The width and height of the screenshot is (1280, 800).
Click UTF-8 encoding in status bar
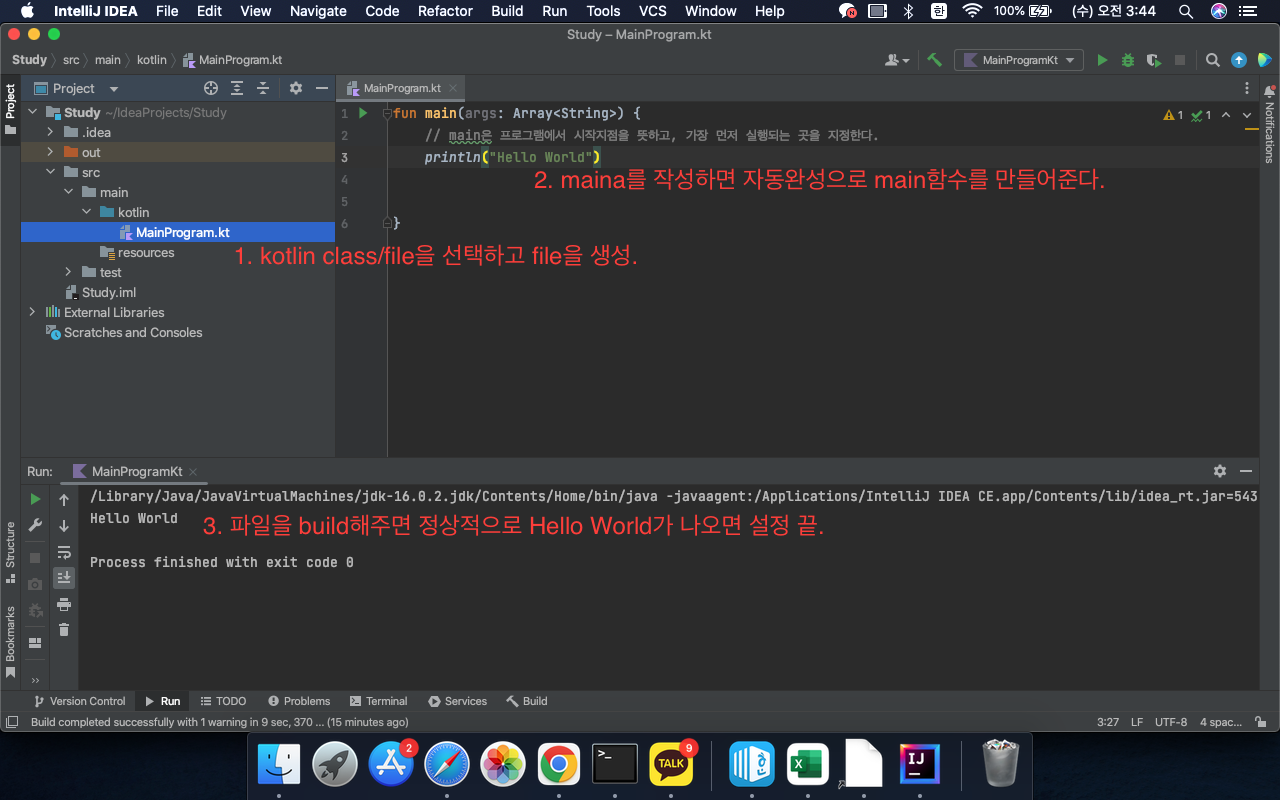pos(1171,722)
